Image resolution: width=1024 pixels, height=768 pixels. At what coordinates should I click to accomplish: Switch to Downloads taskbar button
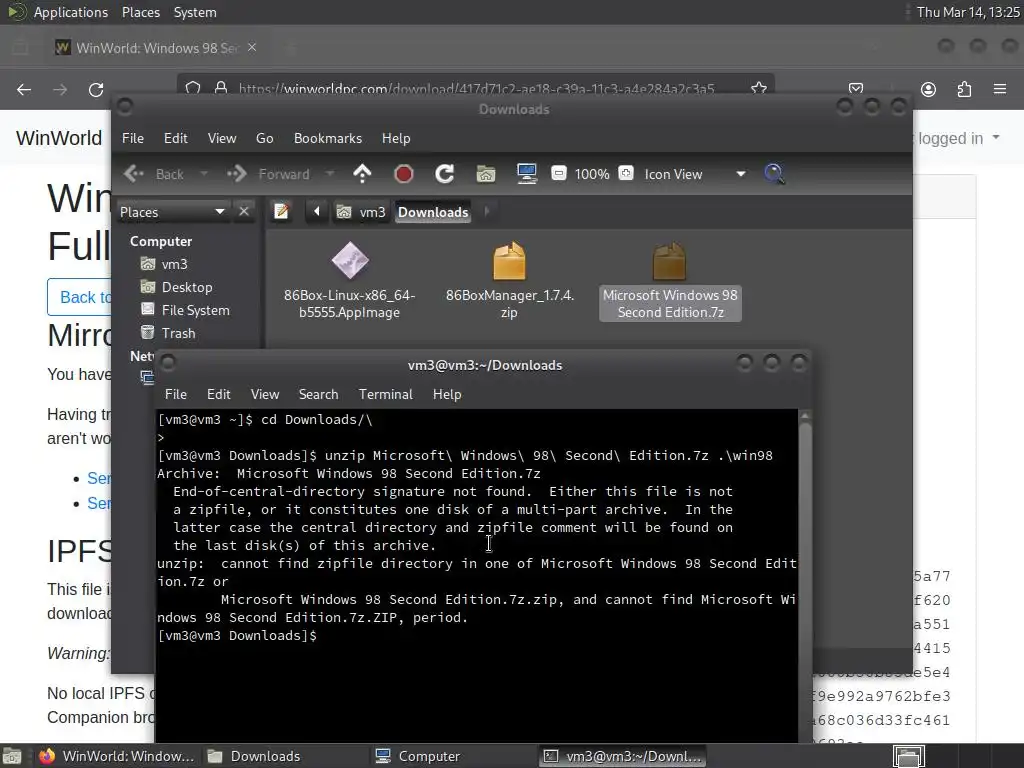284,756
